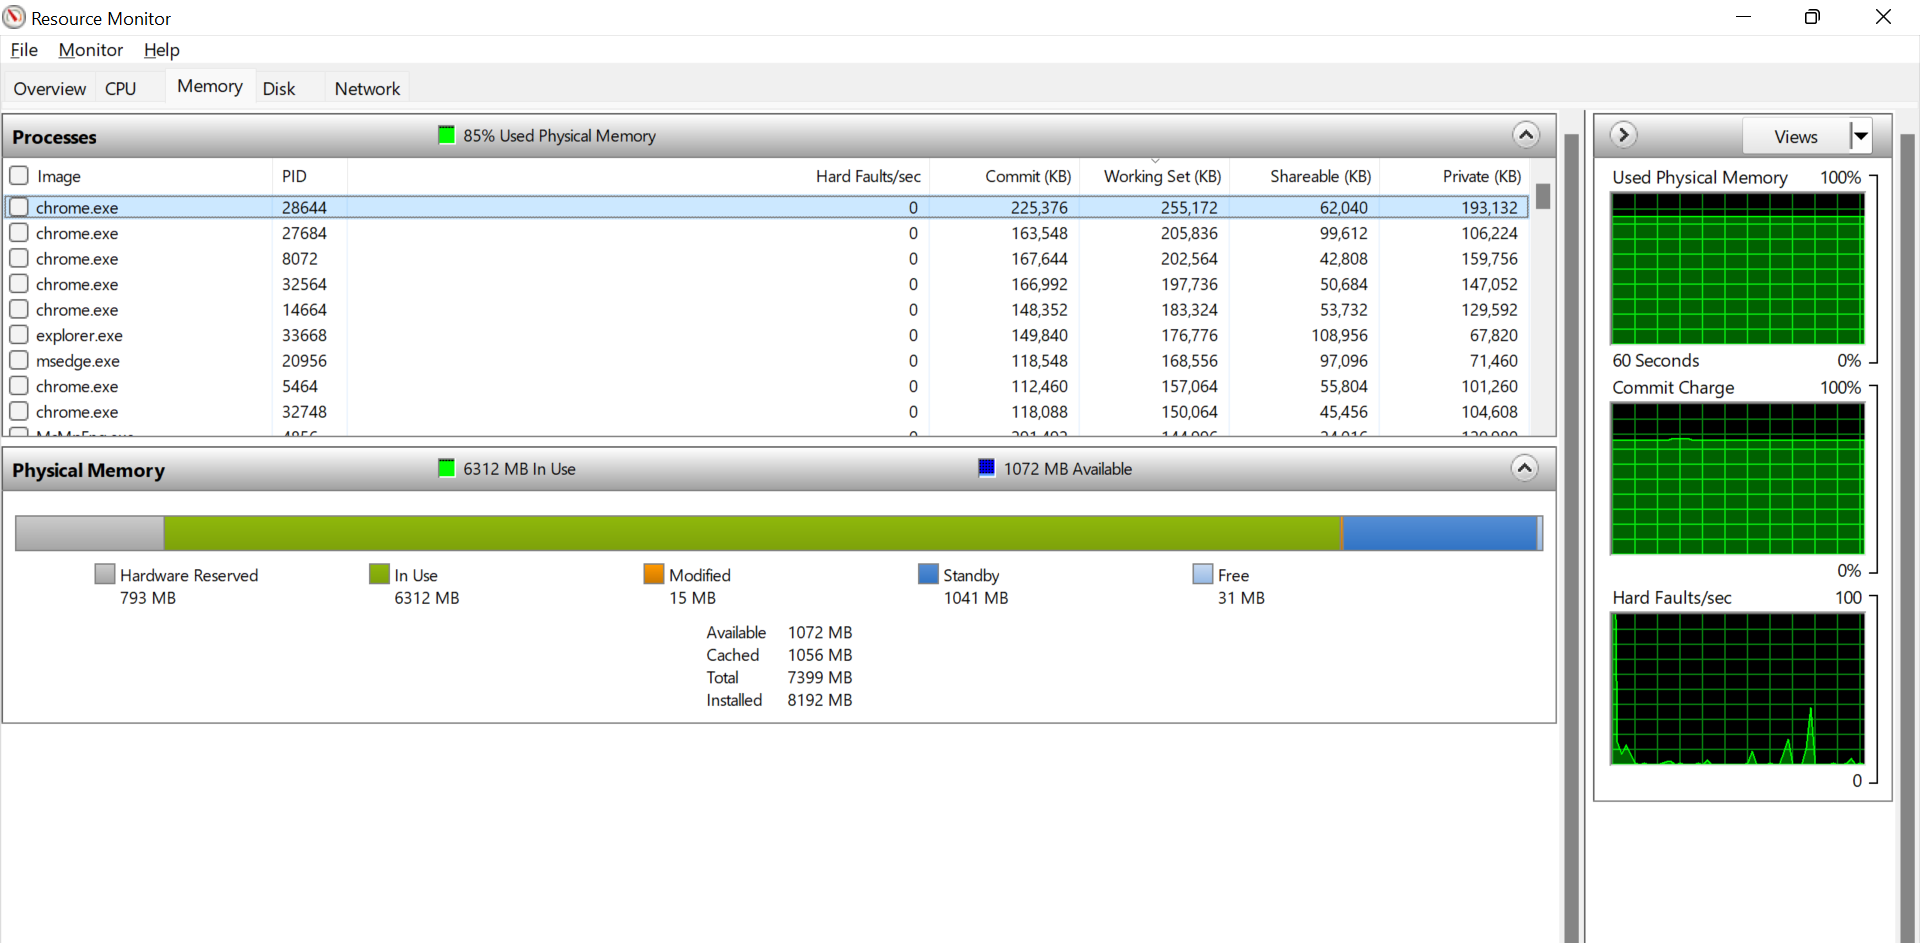Screen dimensions: 1920x943
Task: Check the Image select-all checkbox
Action: (19, 176)
